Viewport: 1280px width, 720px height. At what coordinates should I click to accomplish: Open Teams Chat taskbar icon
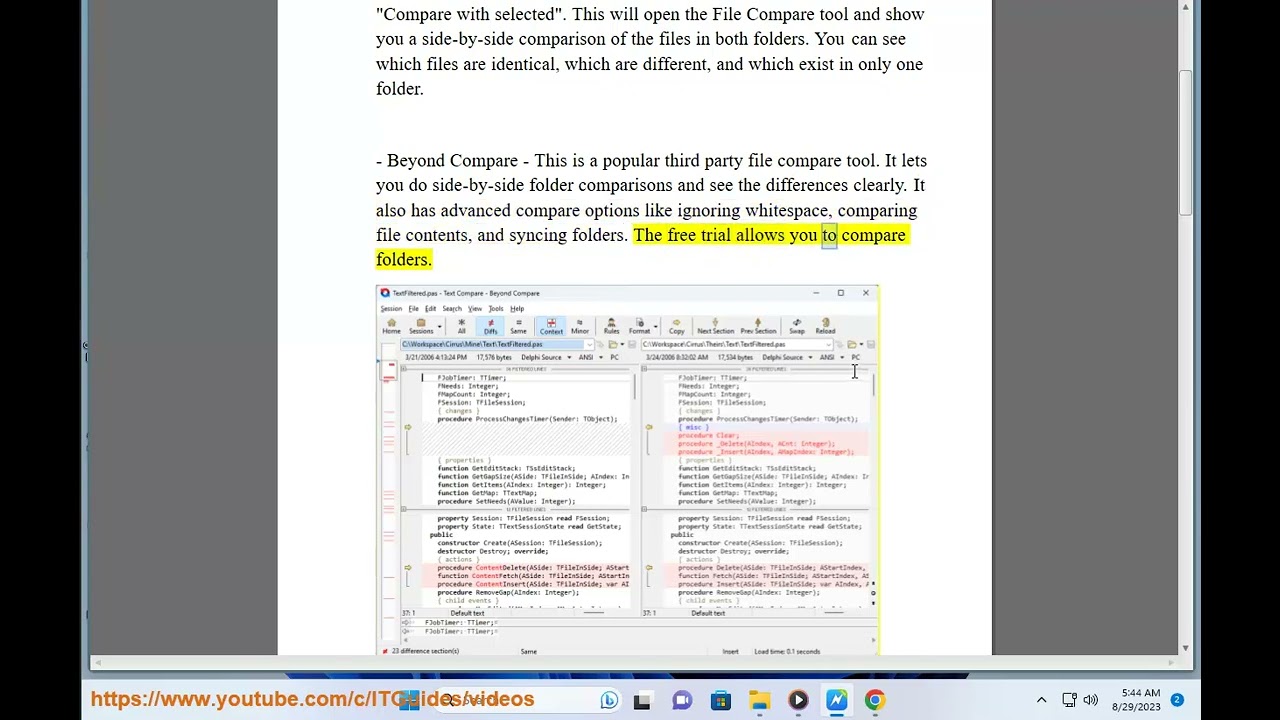682,700
